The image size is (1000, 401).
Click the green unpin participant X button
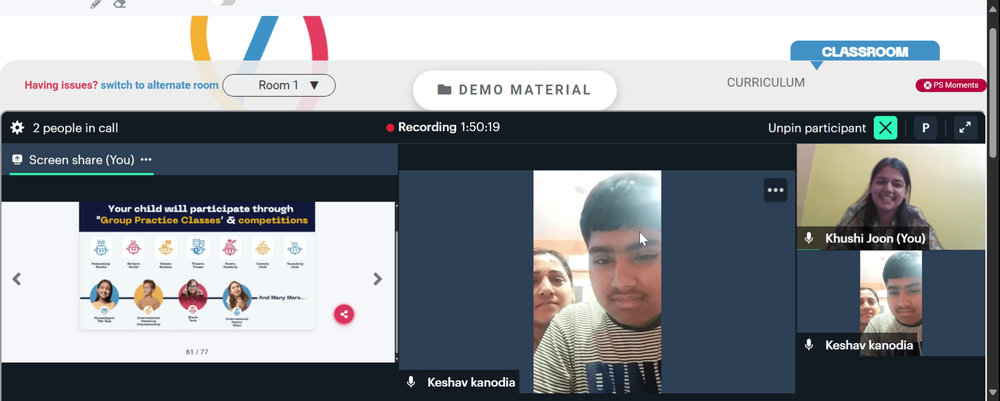(885, 128)
